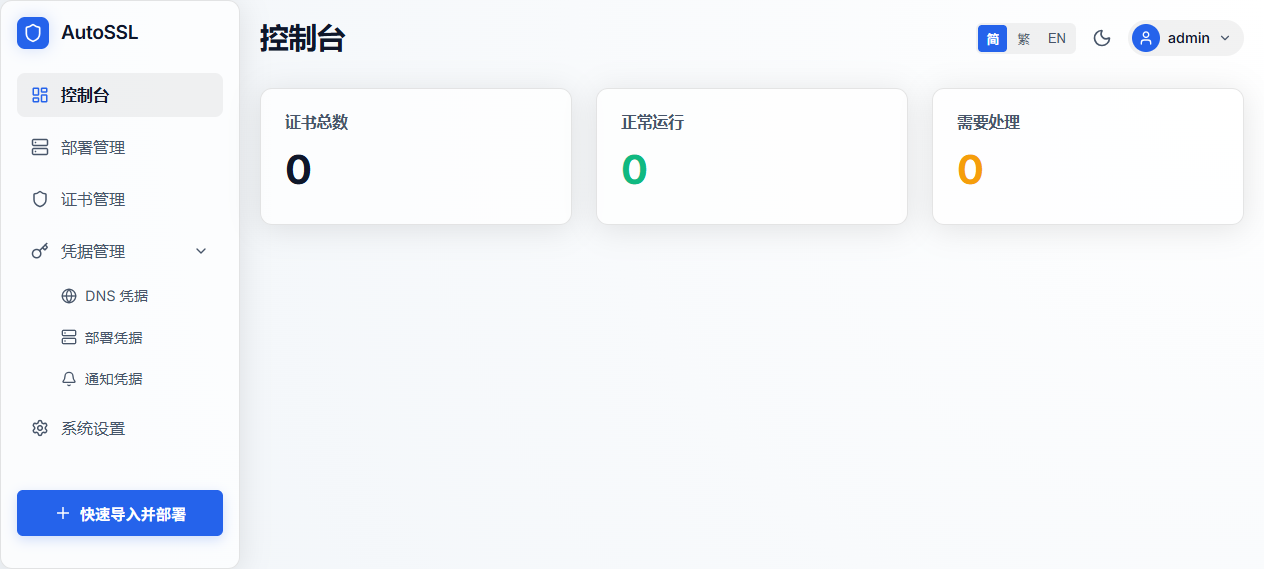Image resolution: width=1264 pixels, height=569 pixels.
Task: Open the 系统设置 page link
Action: tap(120, 428)
